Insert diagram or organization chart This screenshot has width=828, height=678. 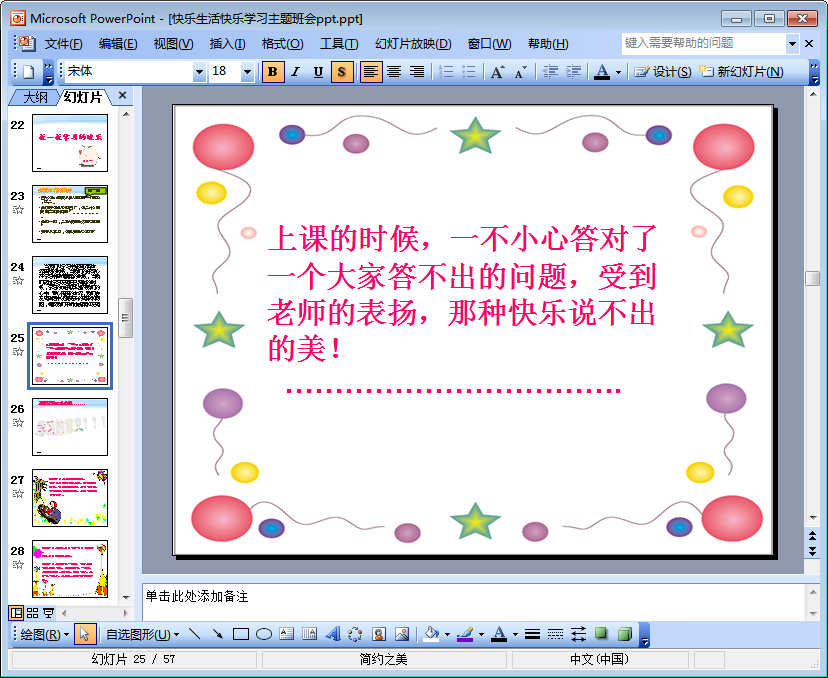355,634
